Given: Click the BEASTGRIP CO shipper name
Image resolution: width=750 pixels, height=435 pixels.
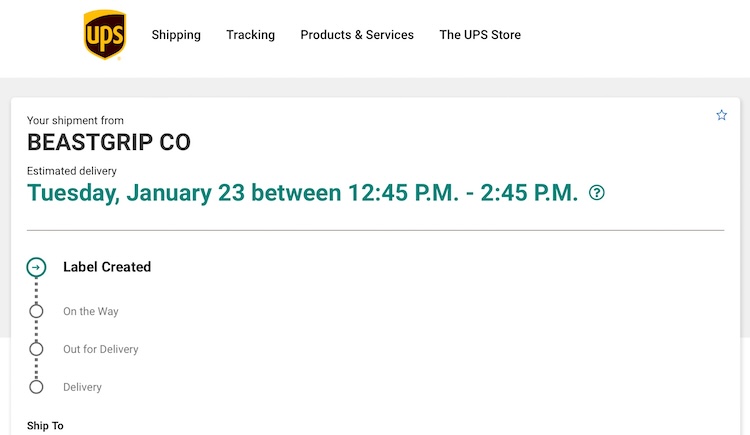Looking at the screenshot, I should (x=109, y=142).
